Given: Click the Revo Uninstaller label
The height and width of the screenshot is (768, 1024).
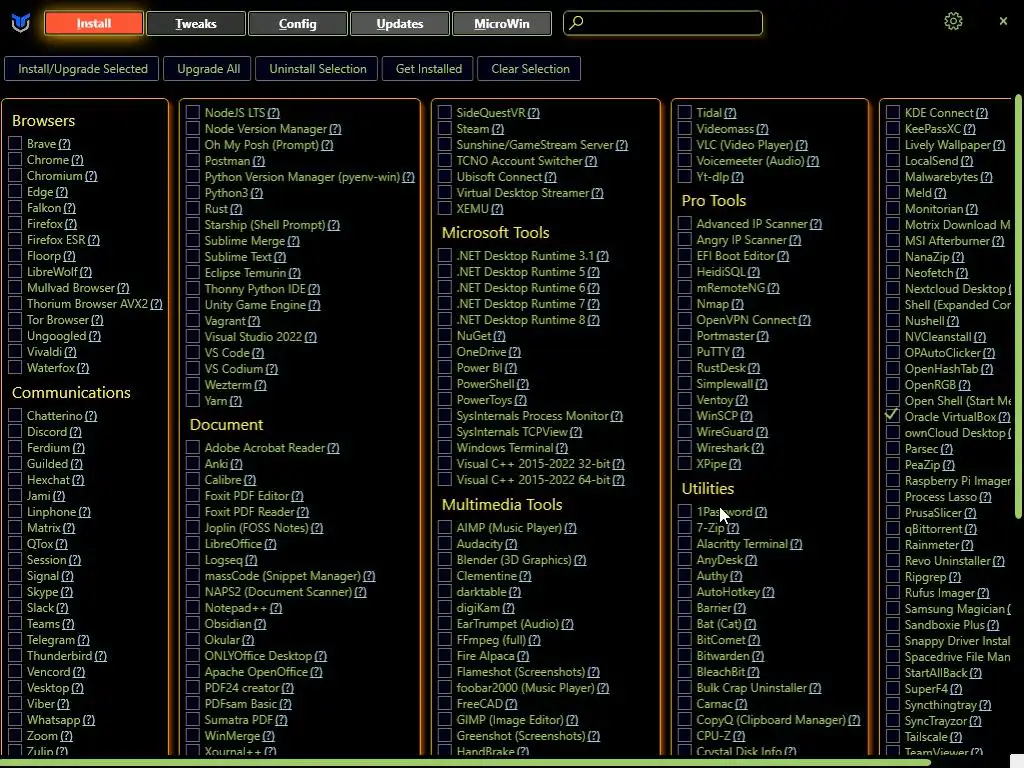Looking at the screenshot, I should pyautogui.click(x=948, y=561).
